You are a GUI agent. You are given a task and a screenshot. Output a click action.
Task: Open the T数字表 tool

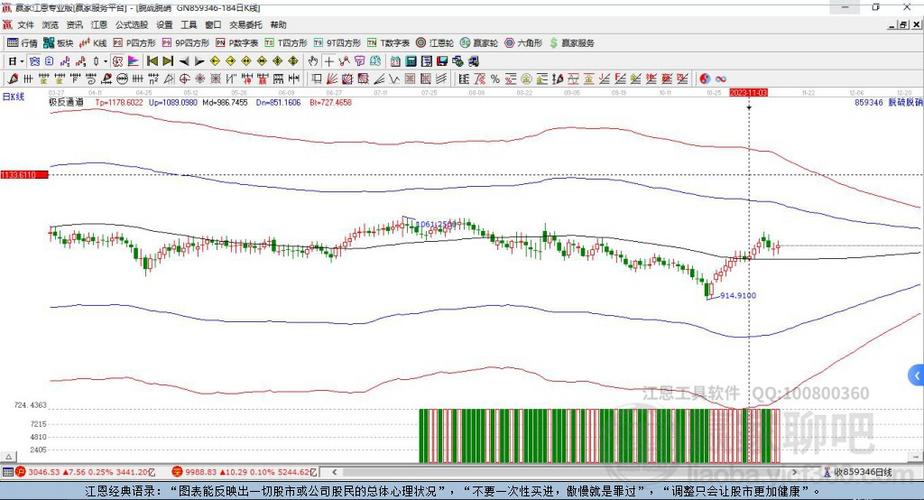pos(388,43)
